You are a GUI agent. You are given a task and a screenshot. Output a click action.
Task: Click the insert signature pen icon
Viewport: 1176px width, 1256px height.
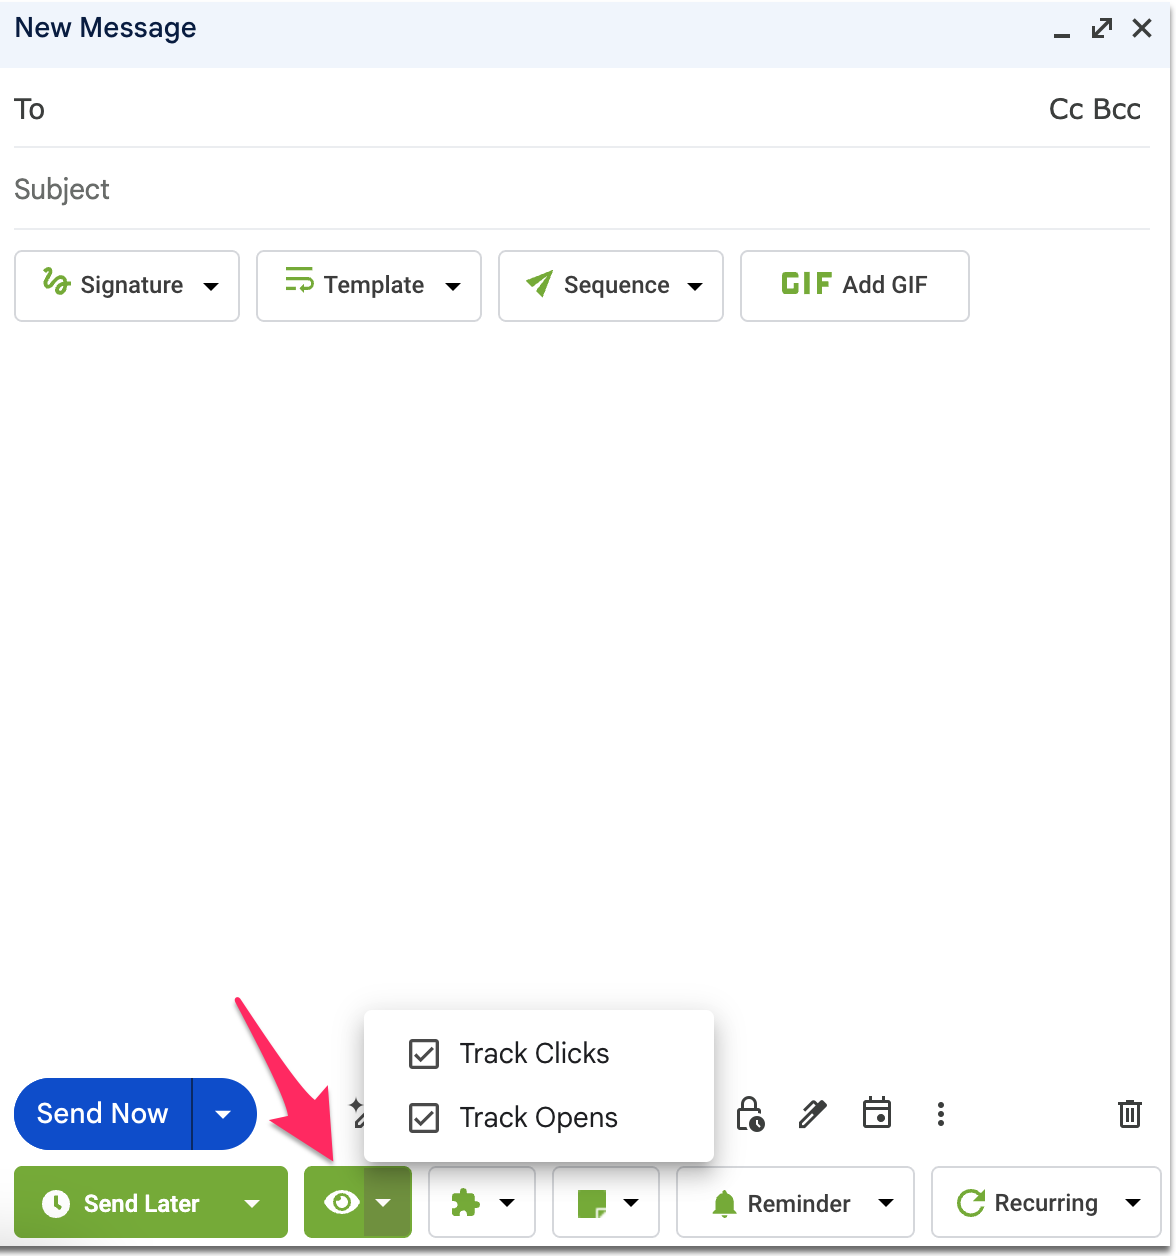point(813,1114)
